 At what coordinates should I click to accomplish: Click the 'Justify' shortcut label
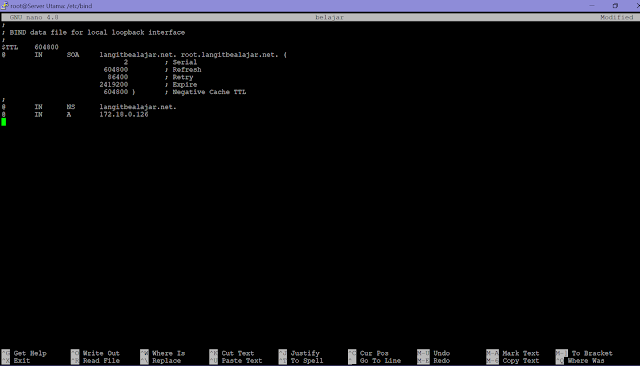(x=305, y=353)
